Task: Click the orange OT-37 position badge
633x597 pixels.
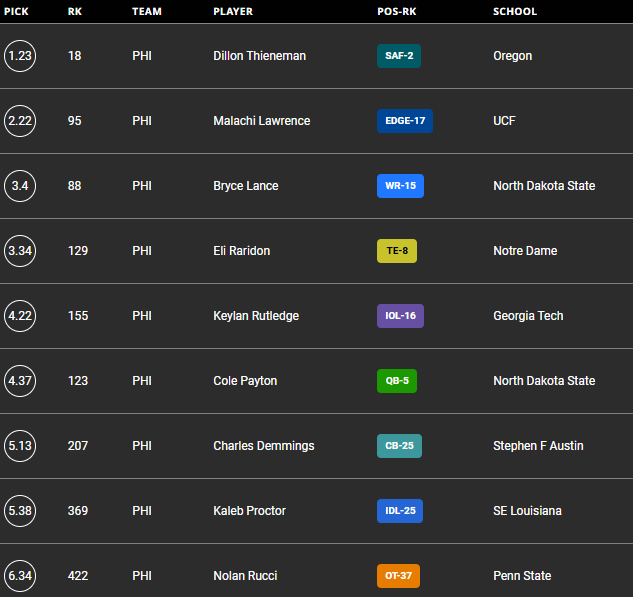Action: 399,576
